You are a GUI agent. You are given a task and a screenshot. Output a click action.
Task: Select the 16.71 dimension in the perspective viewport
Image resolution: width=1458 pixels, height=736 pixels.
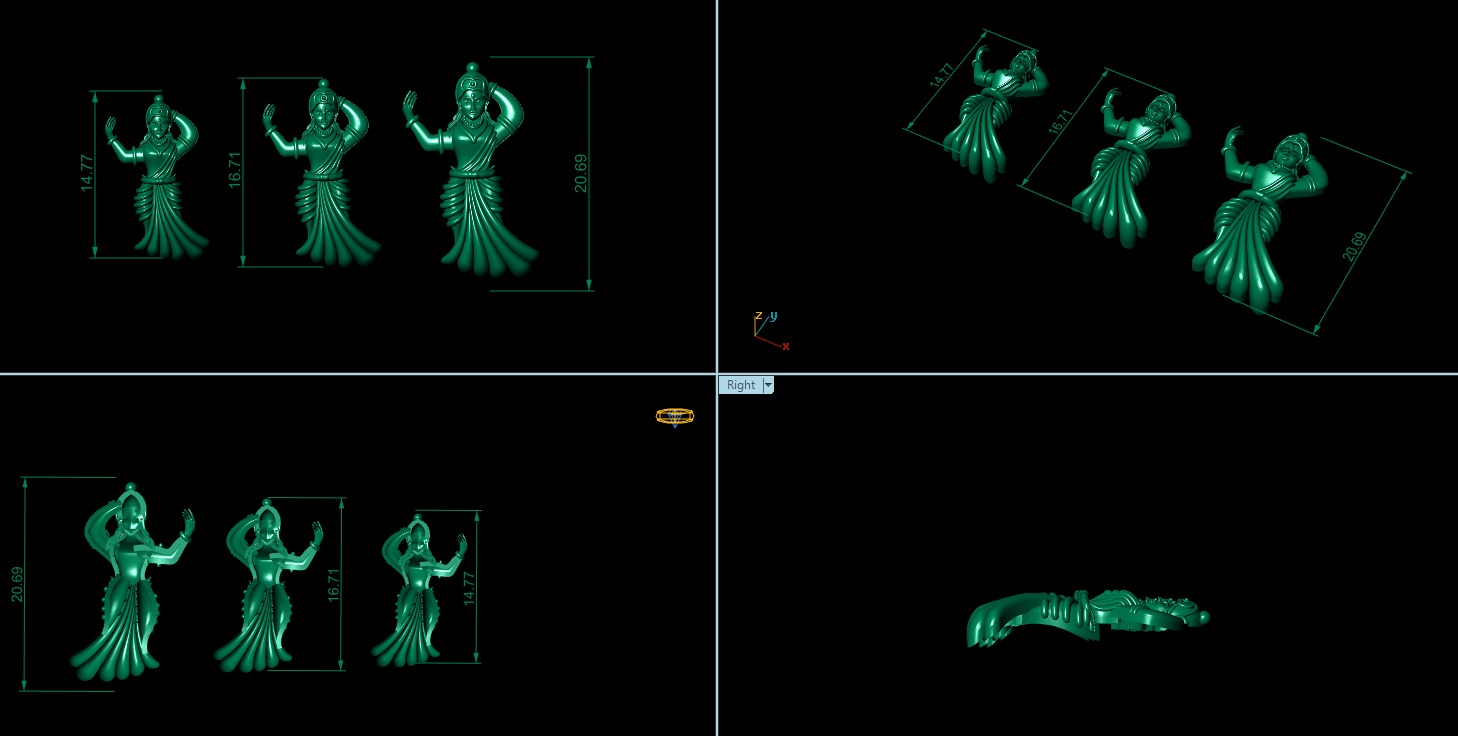point(1059,122)
